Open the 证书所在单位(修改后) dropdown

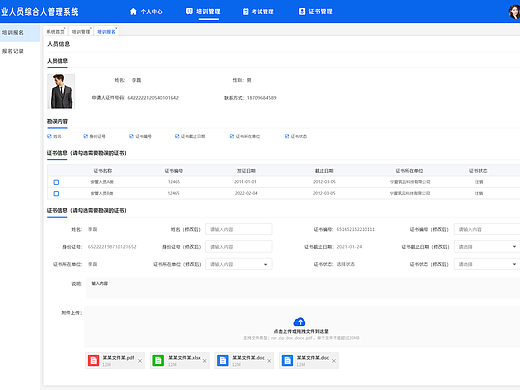(x=239, y=264)
